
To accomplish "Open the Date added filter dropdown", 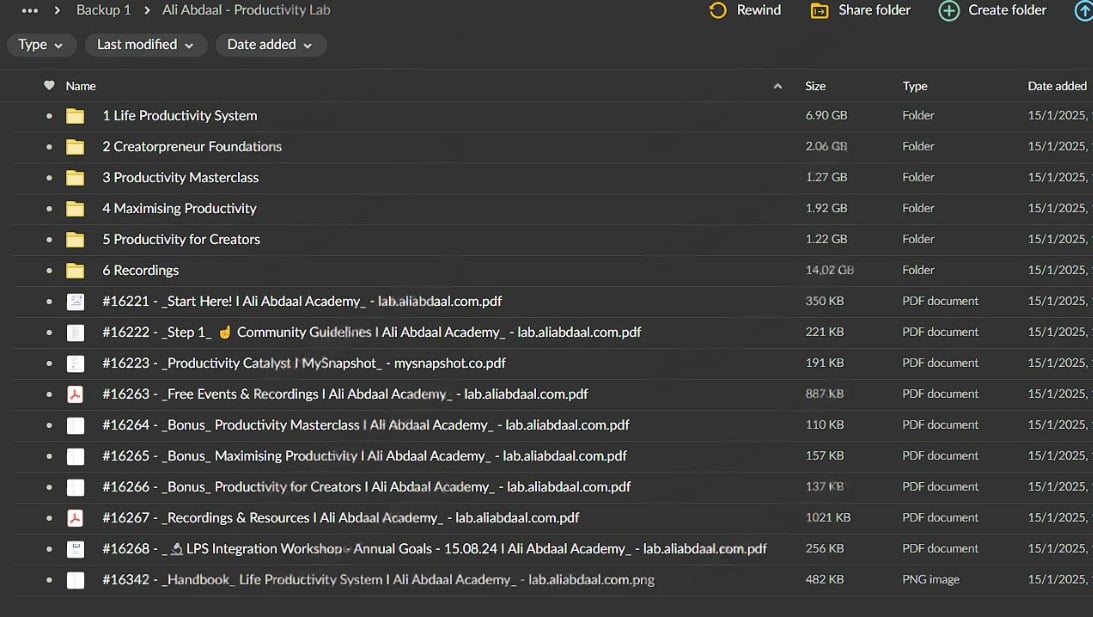I will [269, 45].
